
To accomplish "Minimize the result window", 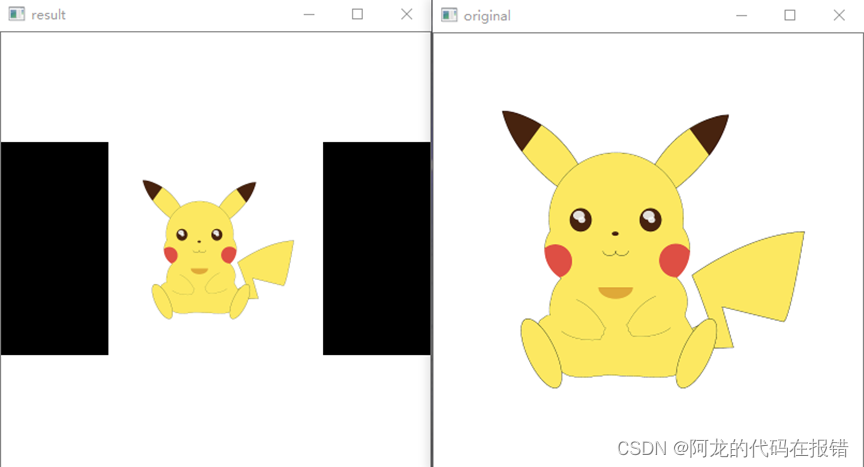I will click(309, 14).
